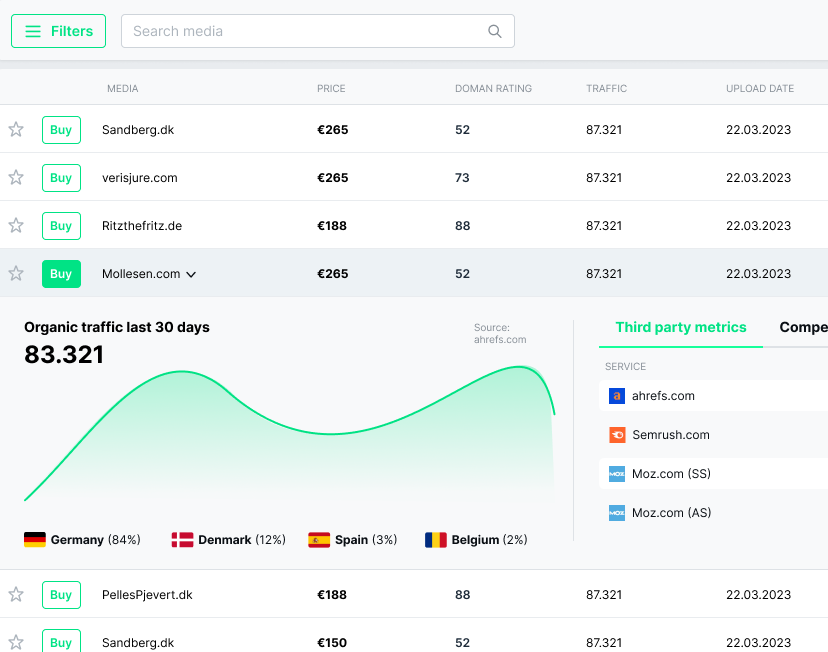This screenshot has height=652, width=828.
Task: Click the ahrefs.com service logo icon
Action: point(617,396)
